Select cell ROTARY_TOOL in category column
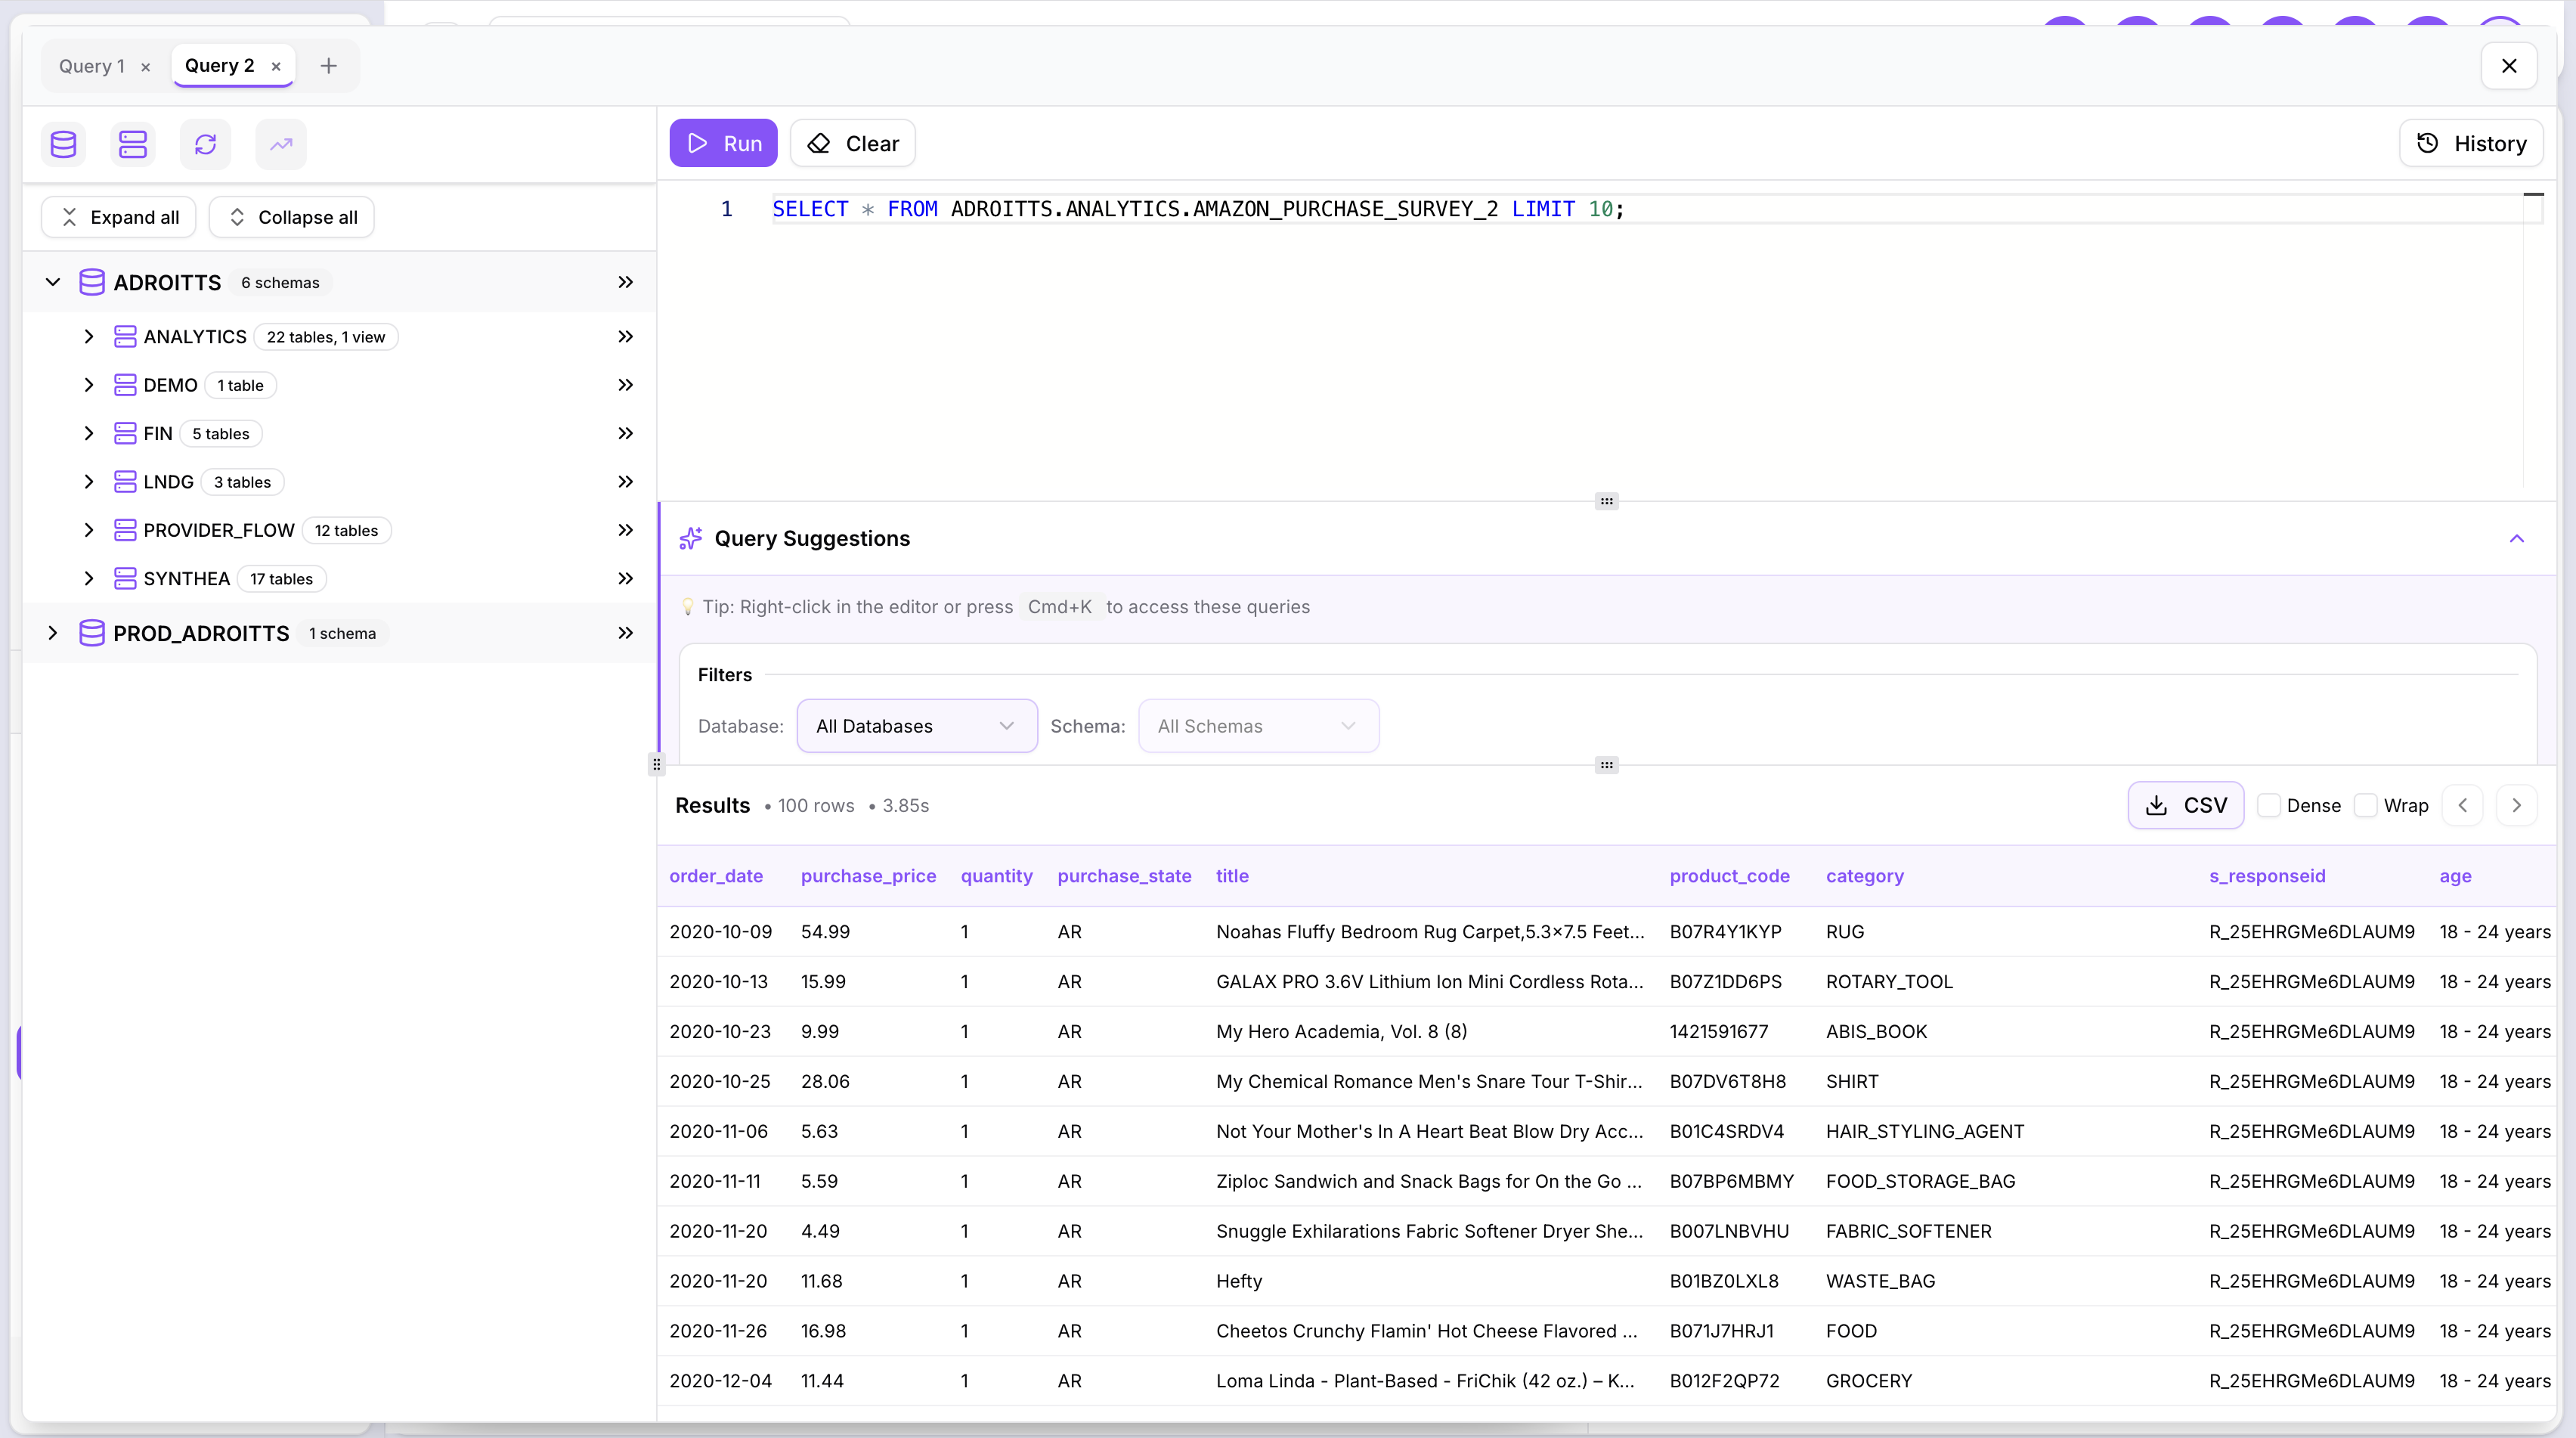 (1889, 982)
